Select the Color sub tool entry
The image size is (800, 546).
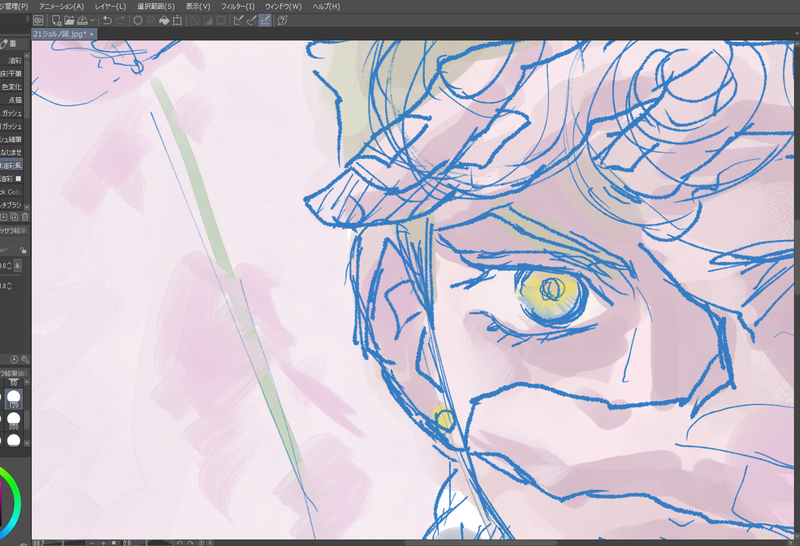12,192
